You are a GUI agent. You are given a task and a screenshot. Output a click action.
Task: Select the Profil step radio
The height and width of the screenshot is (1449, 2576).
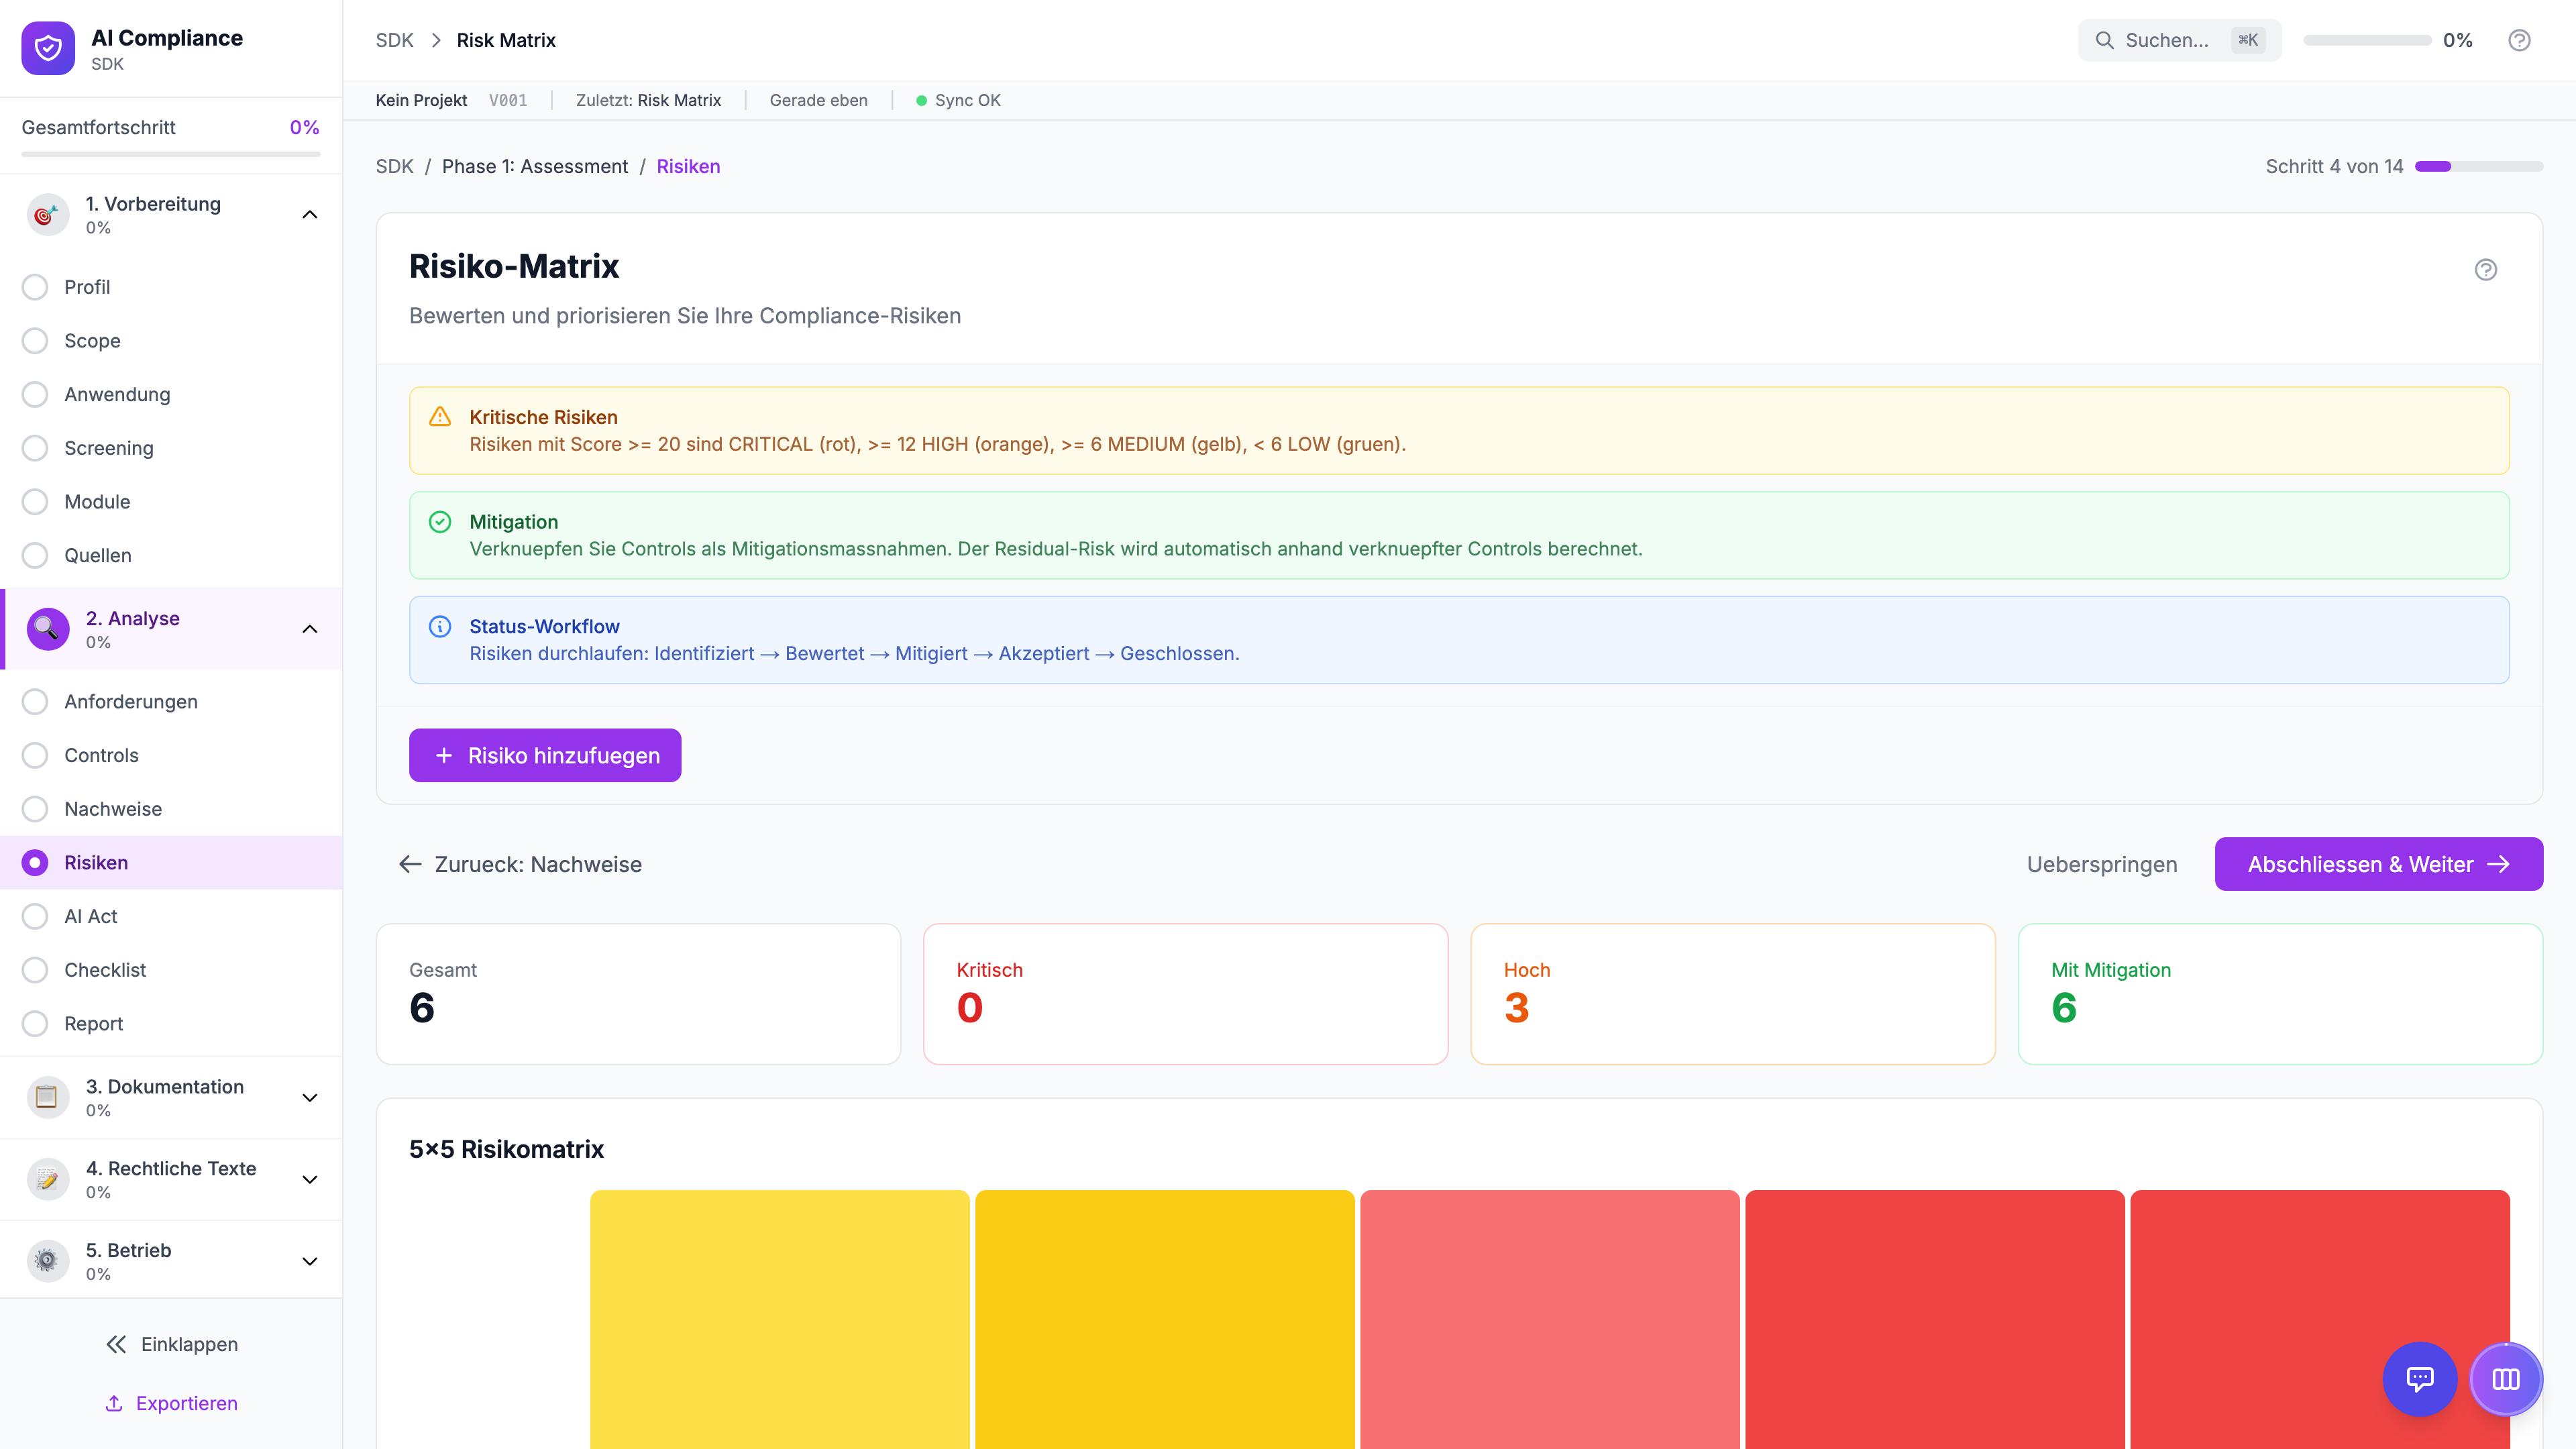click(x=35, y=287)
